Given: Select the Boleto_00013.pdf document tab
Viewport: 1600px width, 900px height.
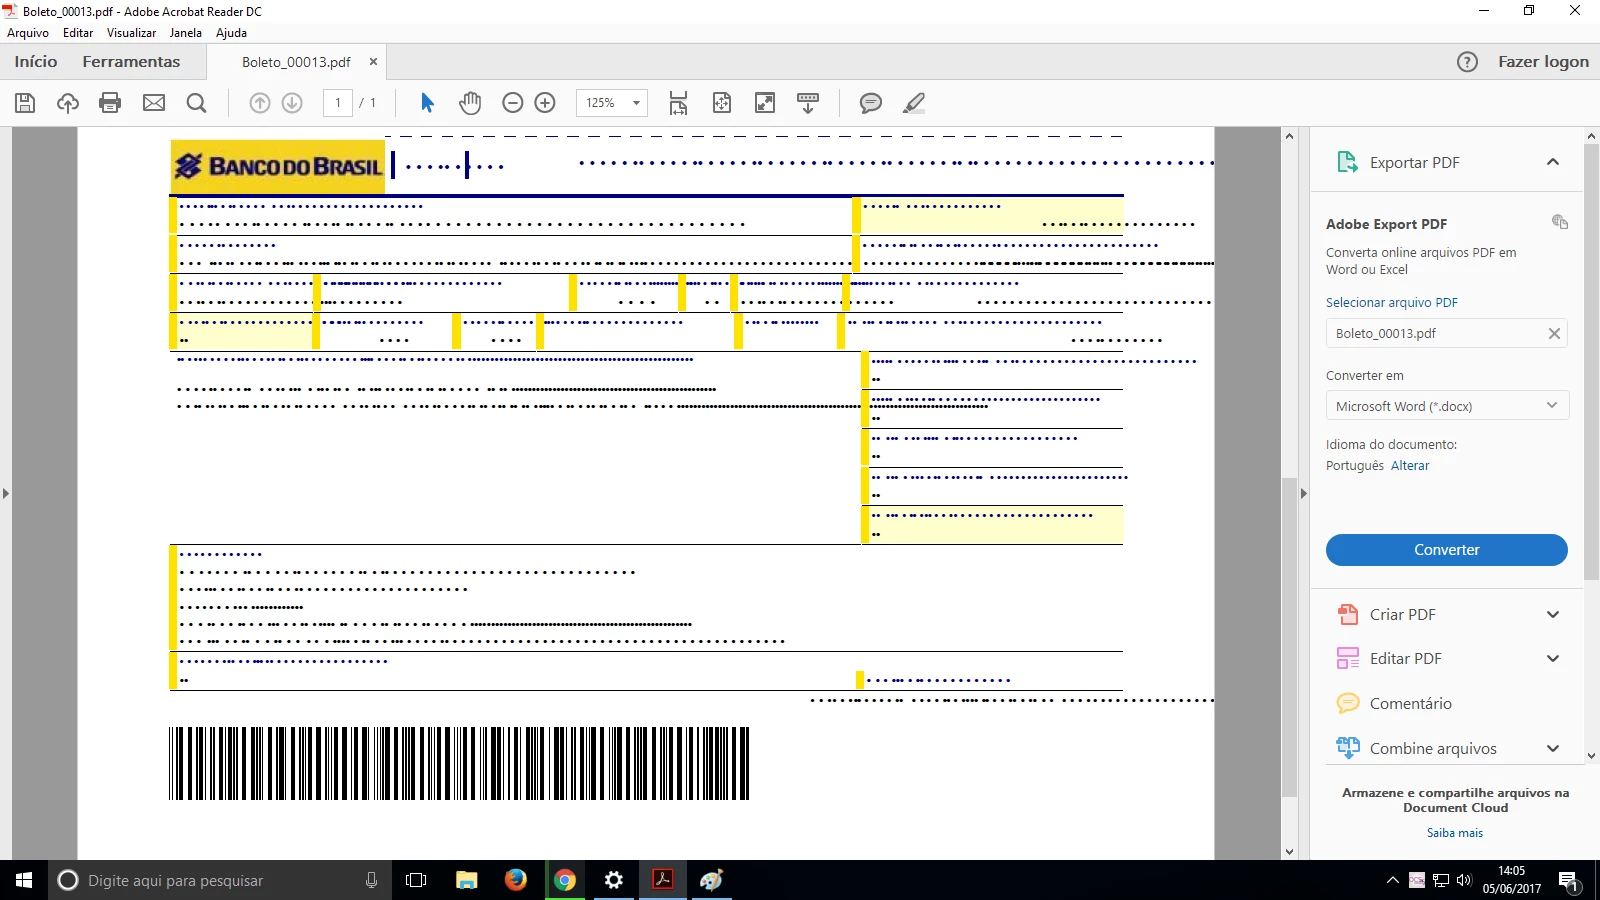Looking at the screenshot, I should pos(296,62).
